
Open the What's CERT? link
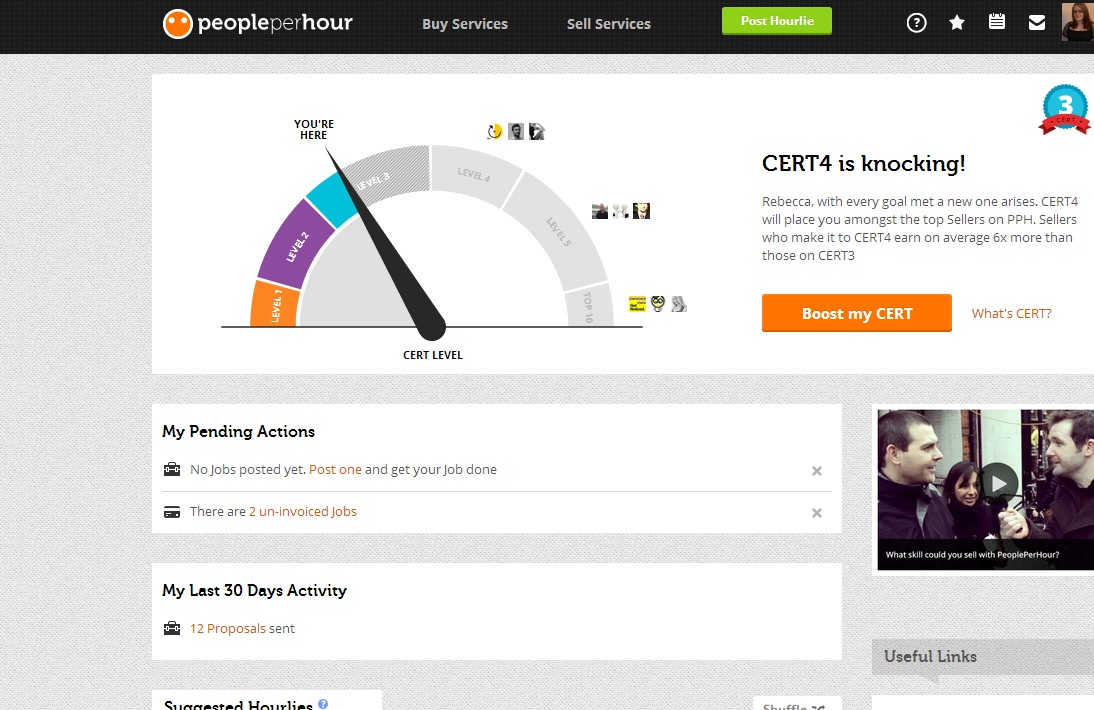click(x=1011, y=313)
